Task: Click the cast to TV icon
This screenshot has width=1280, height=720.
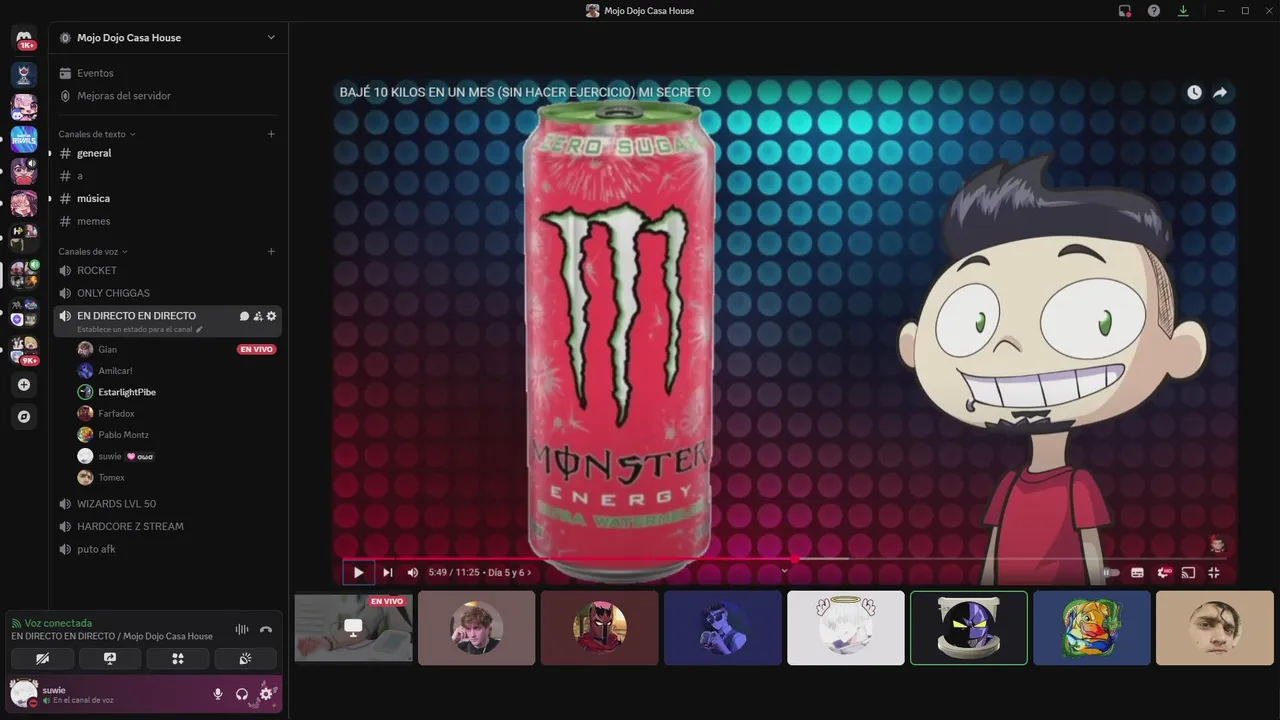Action: click(x=1189, y=572)
